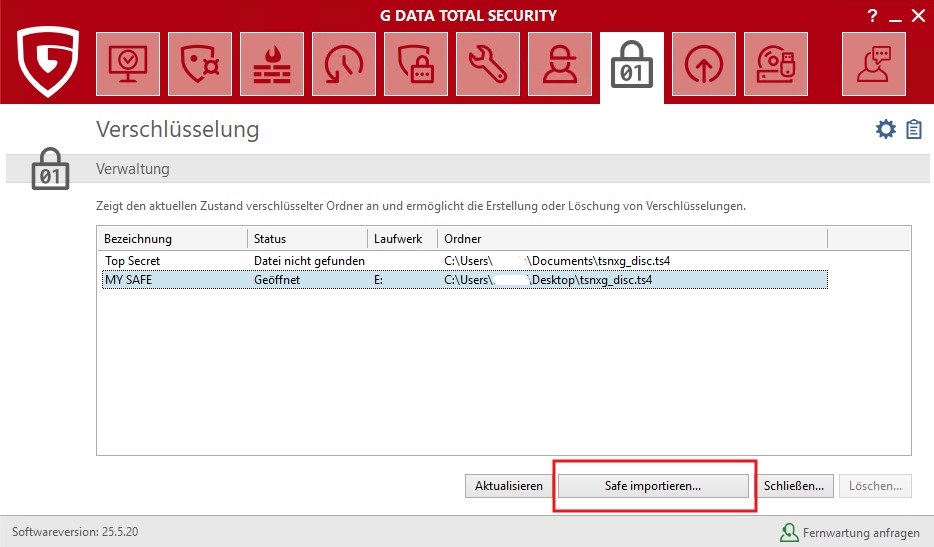Click the Documents\tsnxg_disc.ts4 path
934x547 pixels.
tap(557, 260)
